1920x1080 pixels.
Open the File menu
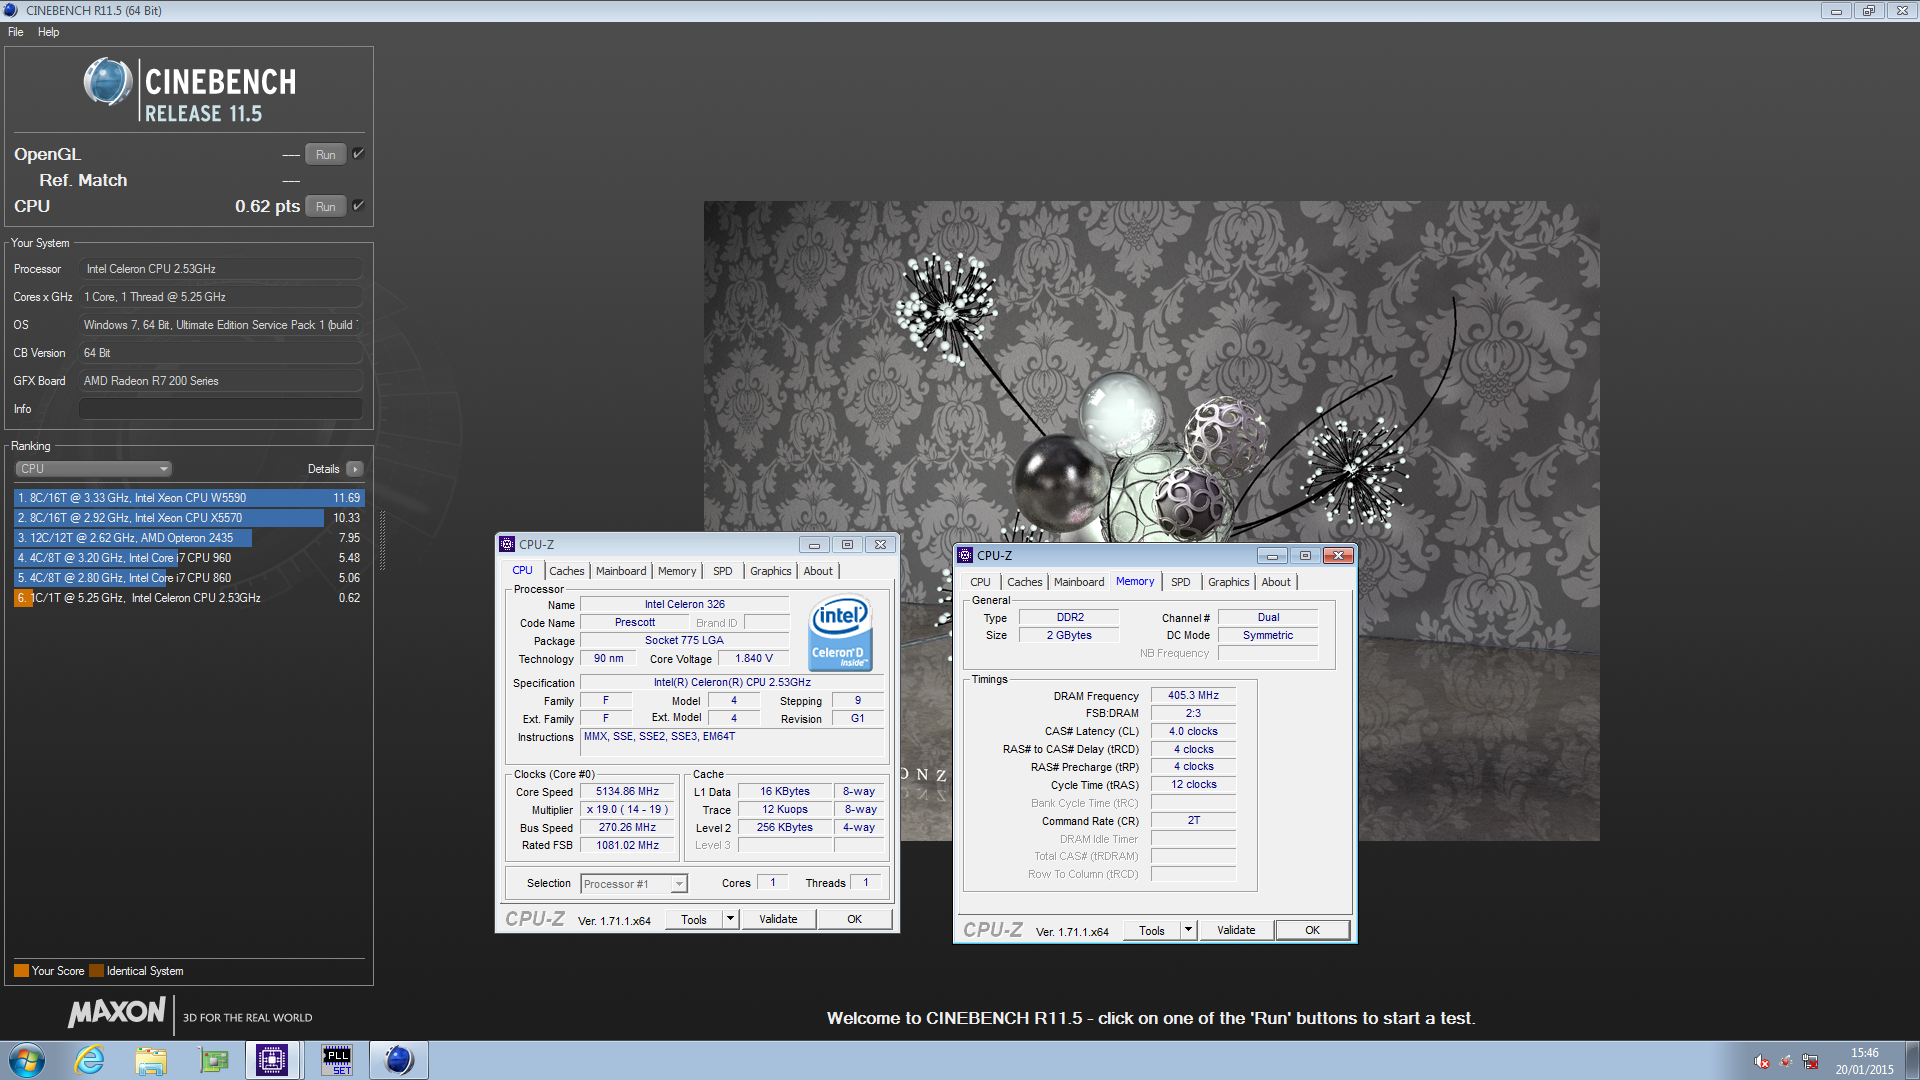coord(16,32)
